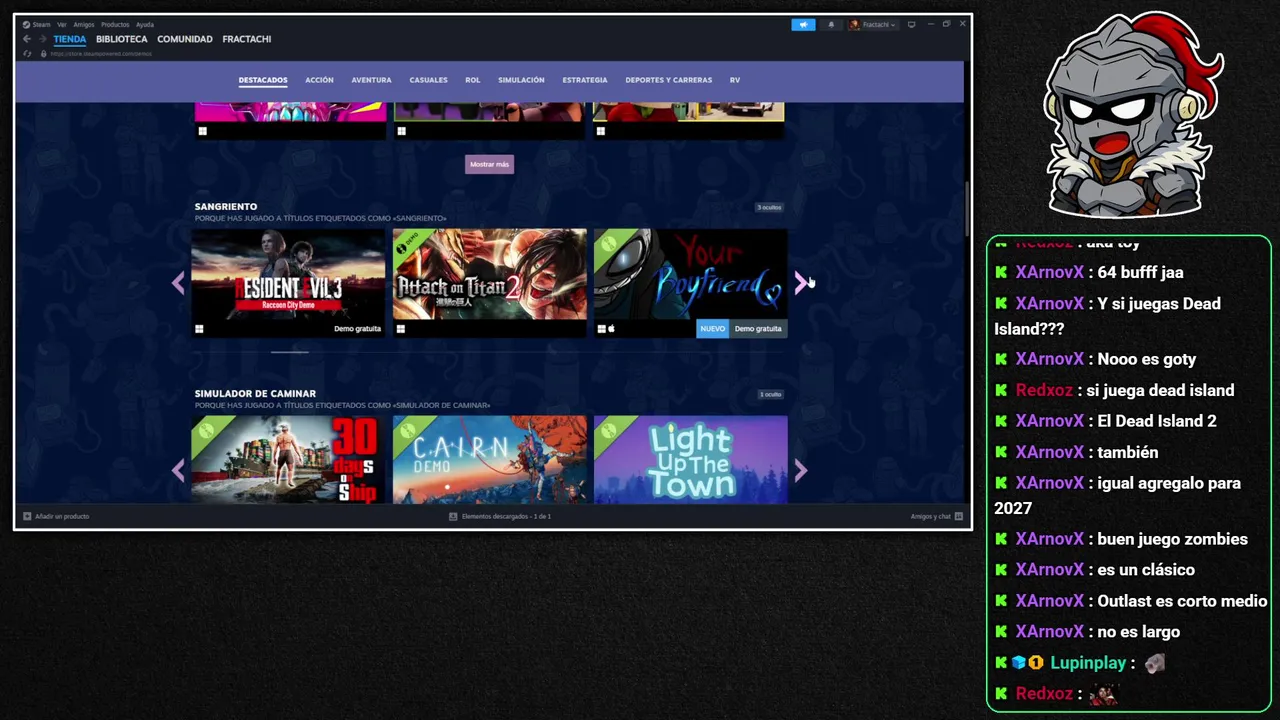This screenshot has width=1280, height=720.
Task: Switch to Big Picture mode via the monitor icon
Action: (911, 24)
